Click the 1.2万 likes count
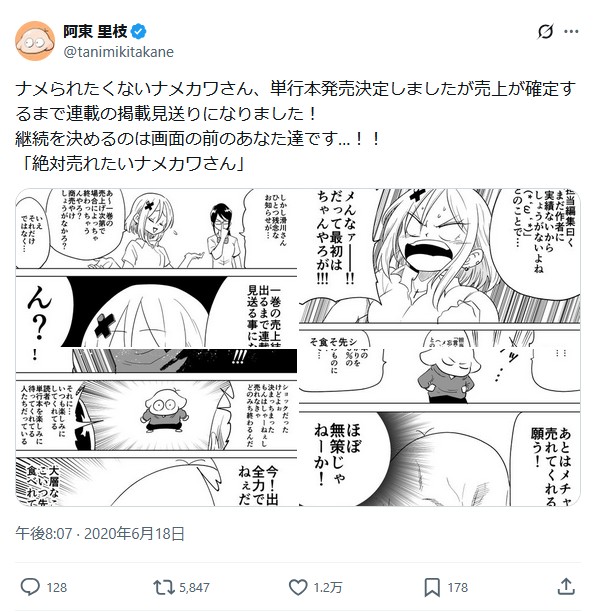This screenshot has width=593, height=612. [328, 587]
